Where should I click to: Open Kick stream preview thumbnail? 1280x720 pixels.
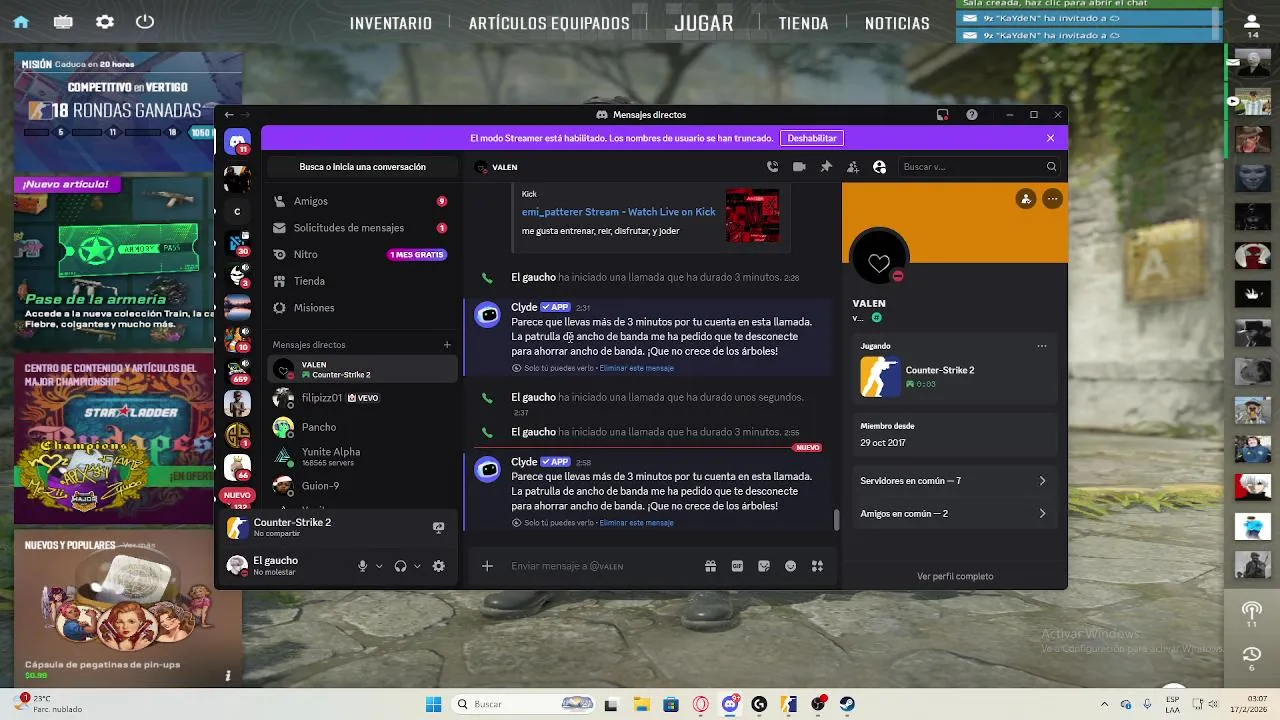[x=752, y=215]
